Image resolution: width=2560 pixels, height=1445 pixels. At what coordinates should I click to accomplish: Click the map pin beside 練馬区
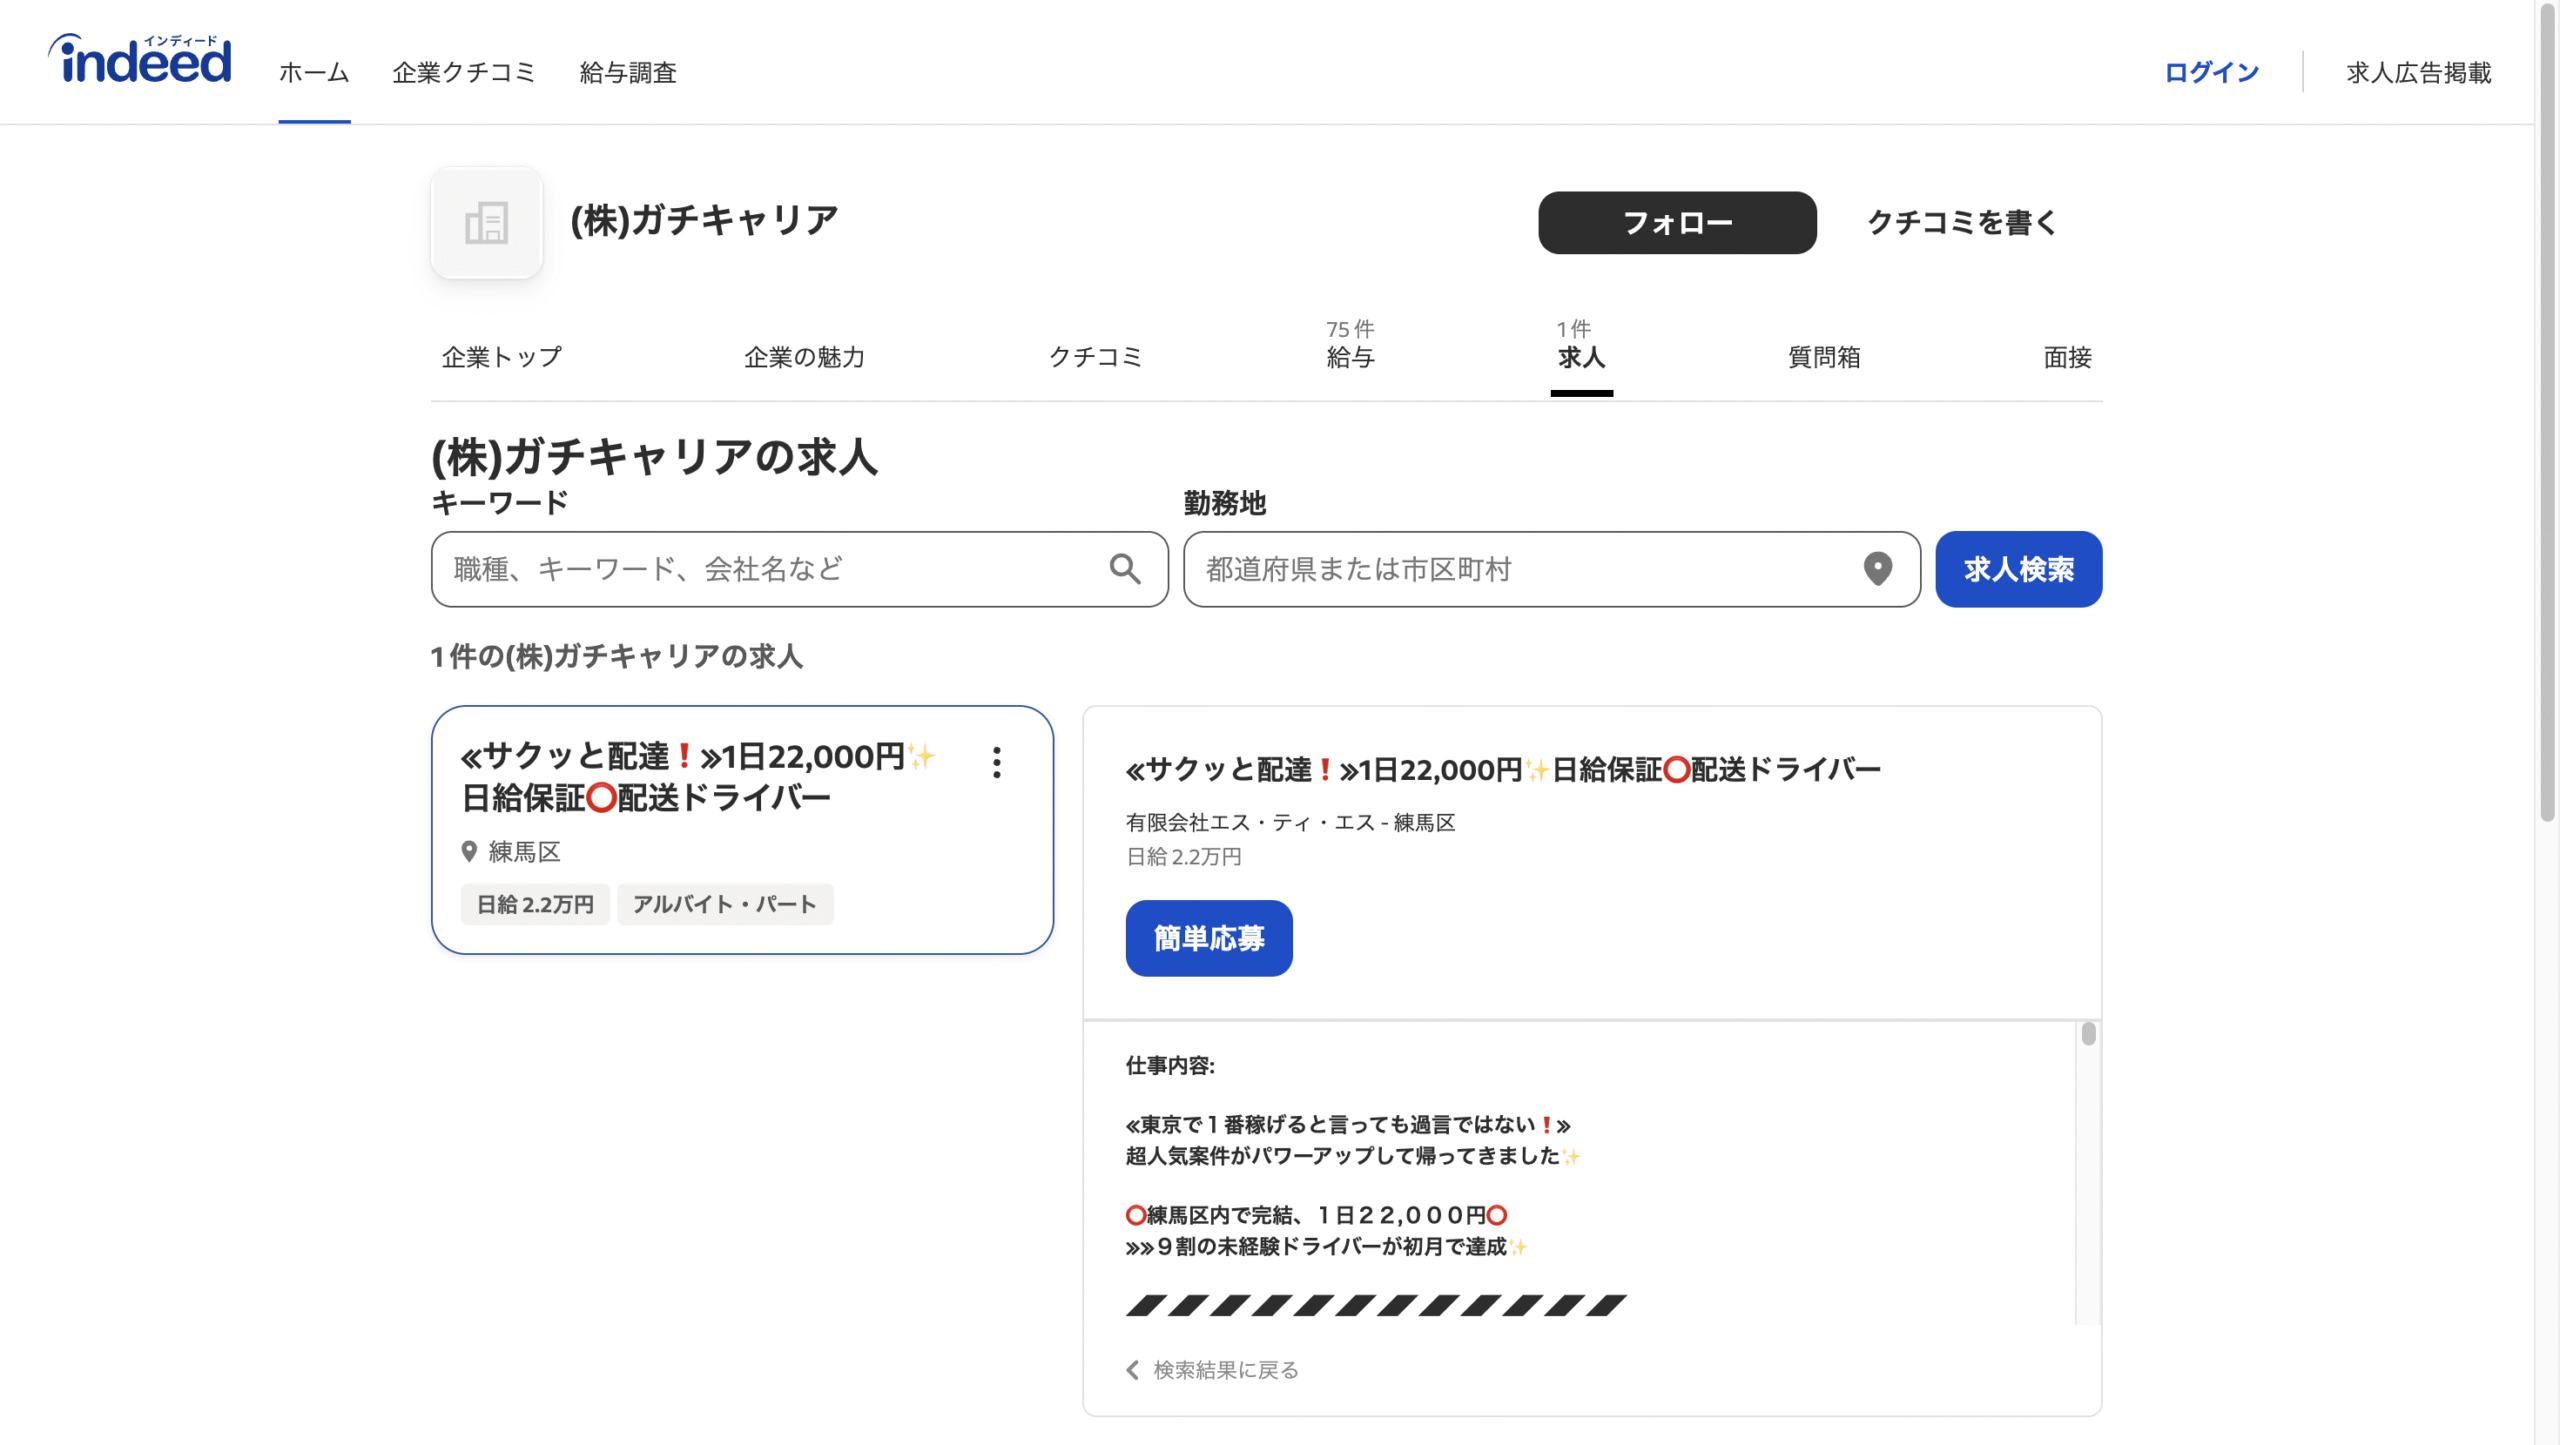pyautogui.click(x=468, y=851)
